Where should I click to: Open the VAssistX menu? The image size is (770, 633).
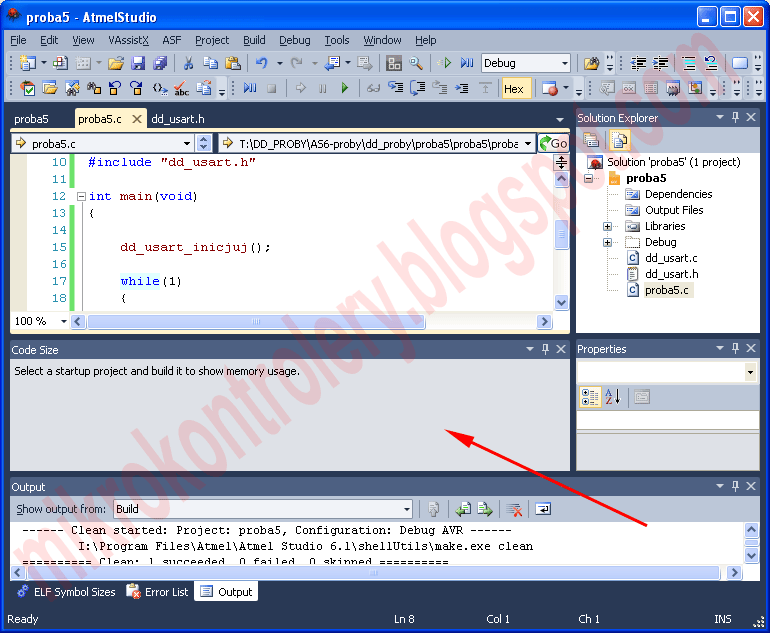tap(128, 40)
